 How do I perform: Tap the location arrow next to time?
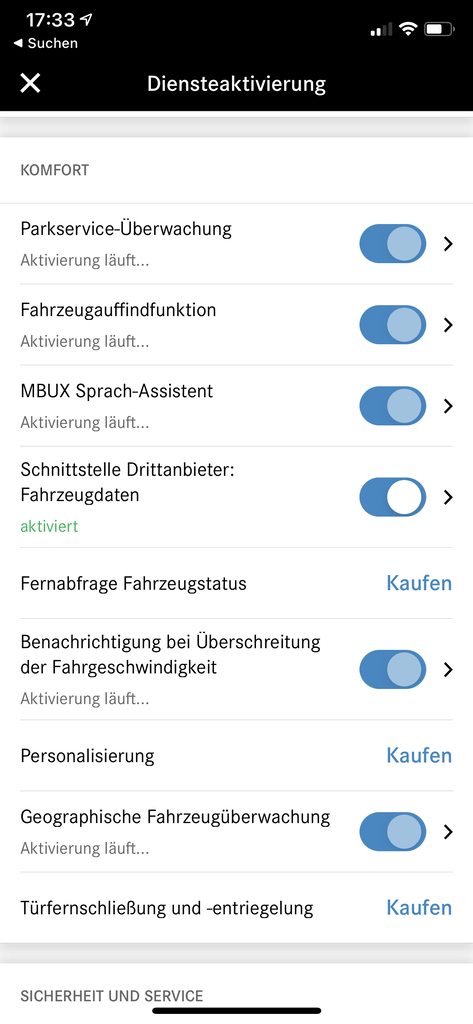86,20
